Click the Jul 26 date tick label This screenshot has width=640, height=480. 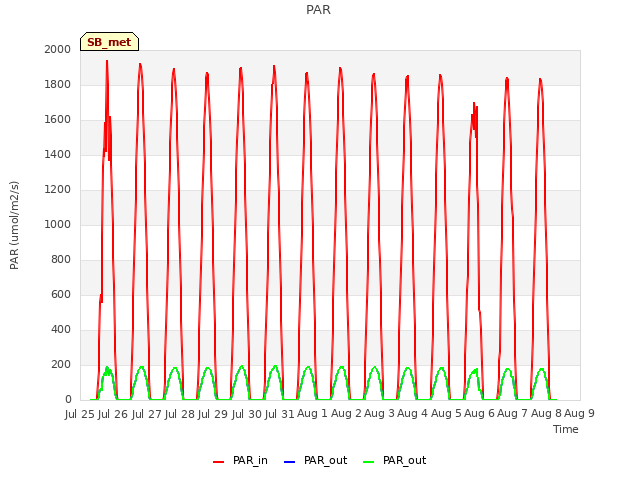coord(113,414)
